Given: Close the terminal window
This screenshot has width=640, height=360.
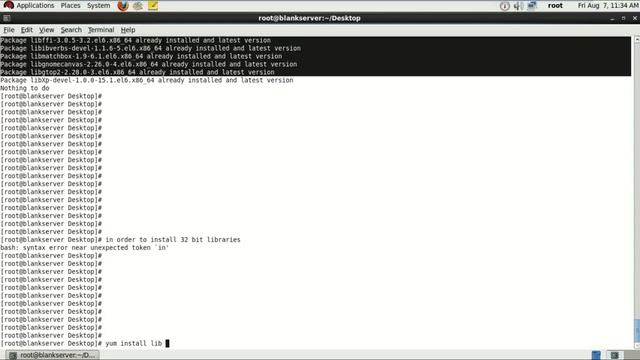Looking at the screenshot, I should (x=635, y=18).
